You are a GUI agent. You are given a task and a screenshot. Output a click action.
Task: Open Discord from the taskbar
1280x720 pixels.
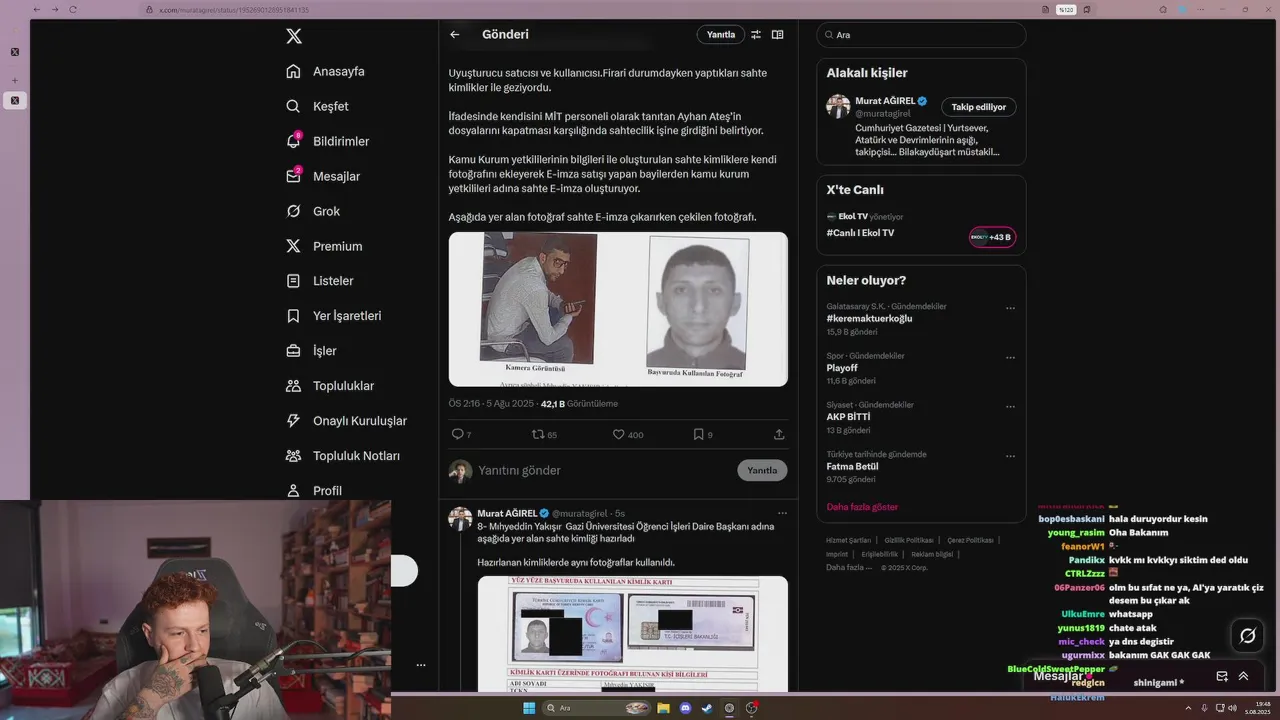point(685,708)
